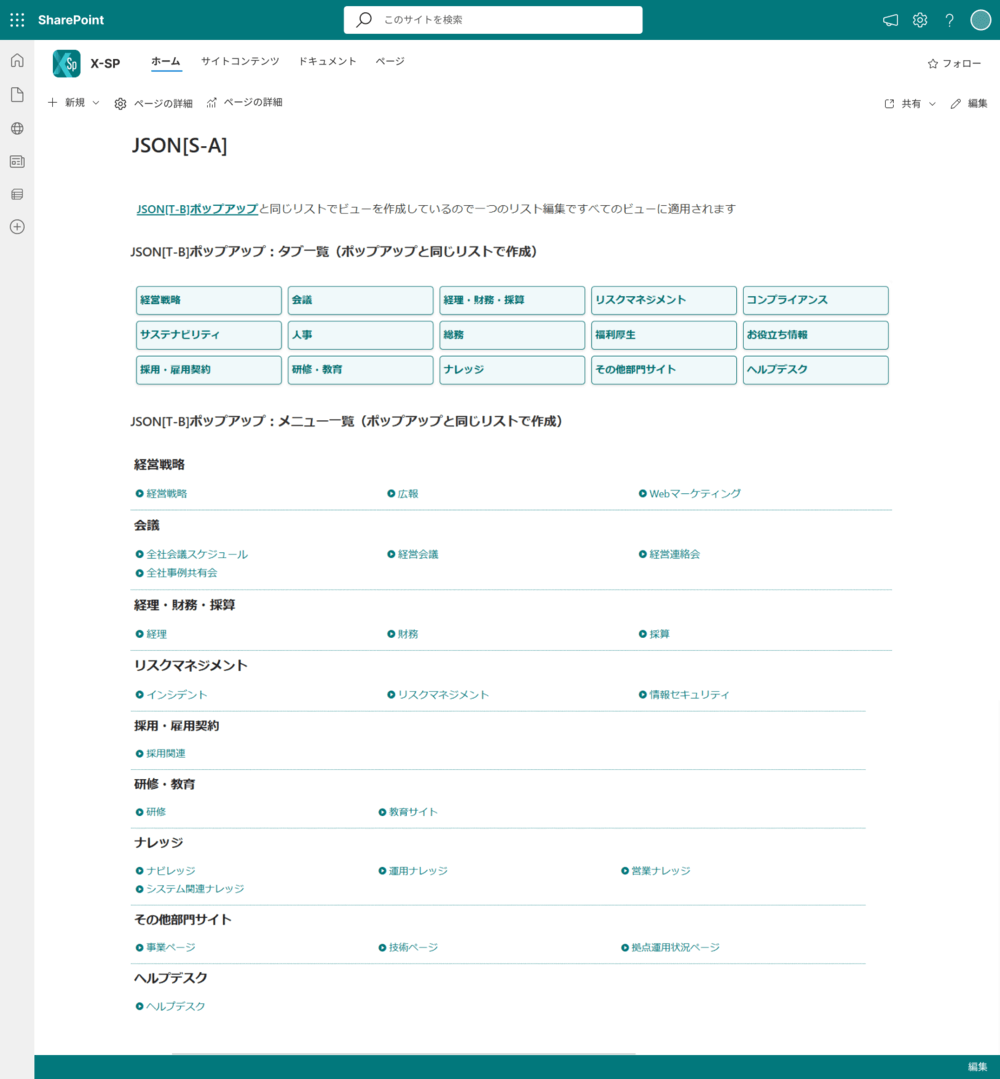This screenshot has height=1079, width=1000.
Task: Open the help question mark icon
Action: click(x=950, y=20)
